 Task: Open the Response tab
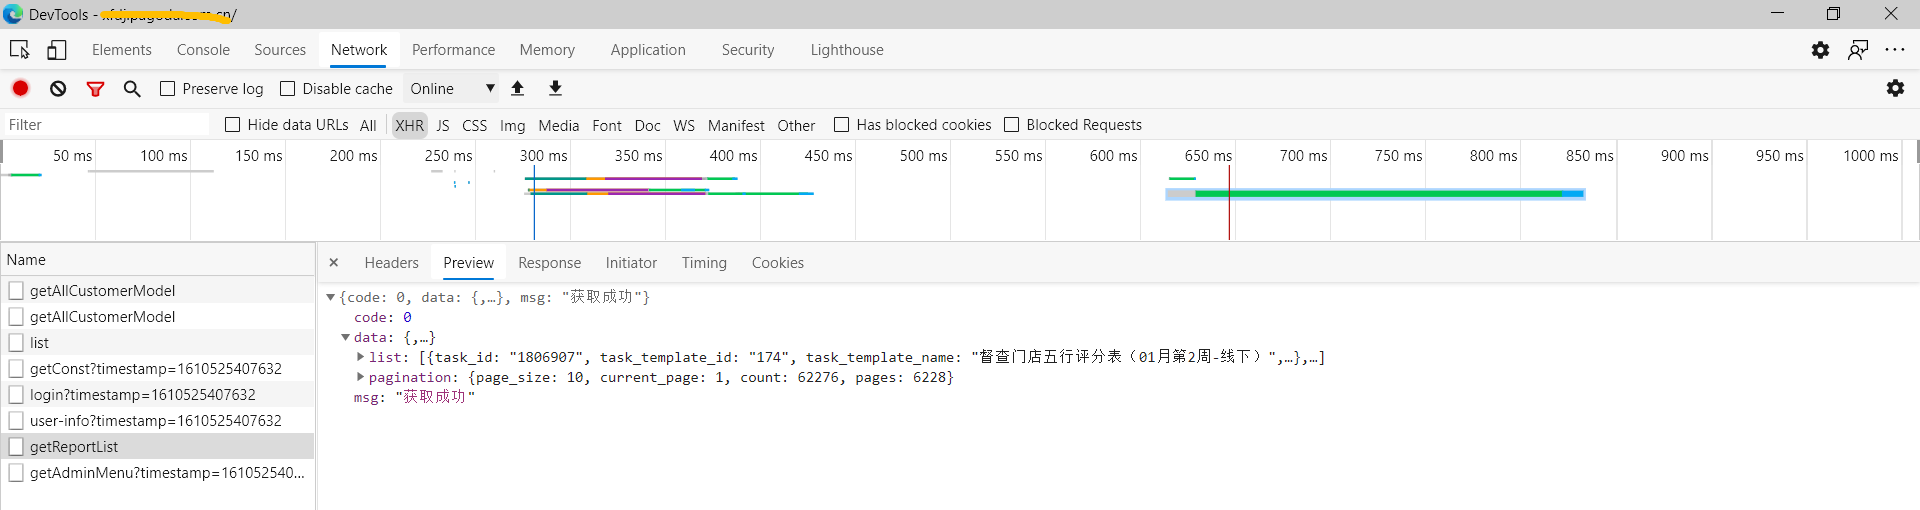[x=549, y=263]
